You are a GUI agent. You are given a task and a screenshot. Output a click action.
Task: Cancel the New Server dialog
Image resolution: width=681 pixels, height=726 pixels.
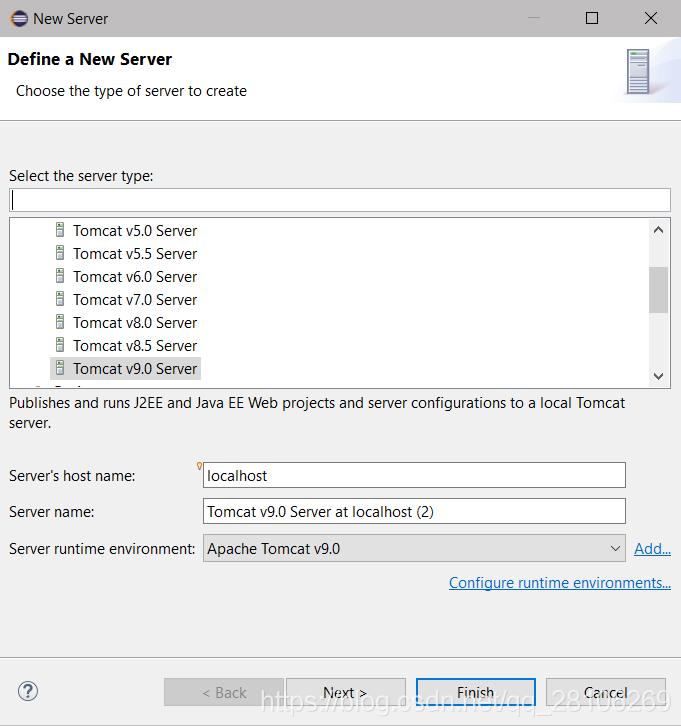pyautogui.click(x=606, y=692)
